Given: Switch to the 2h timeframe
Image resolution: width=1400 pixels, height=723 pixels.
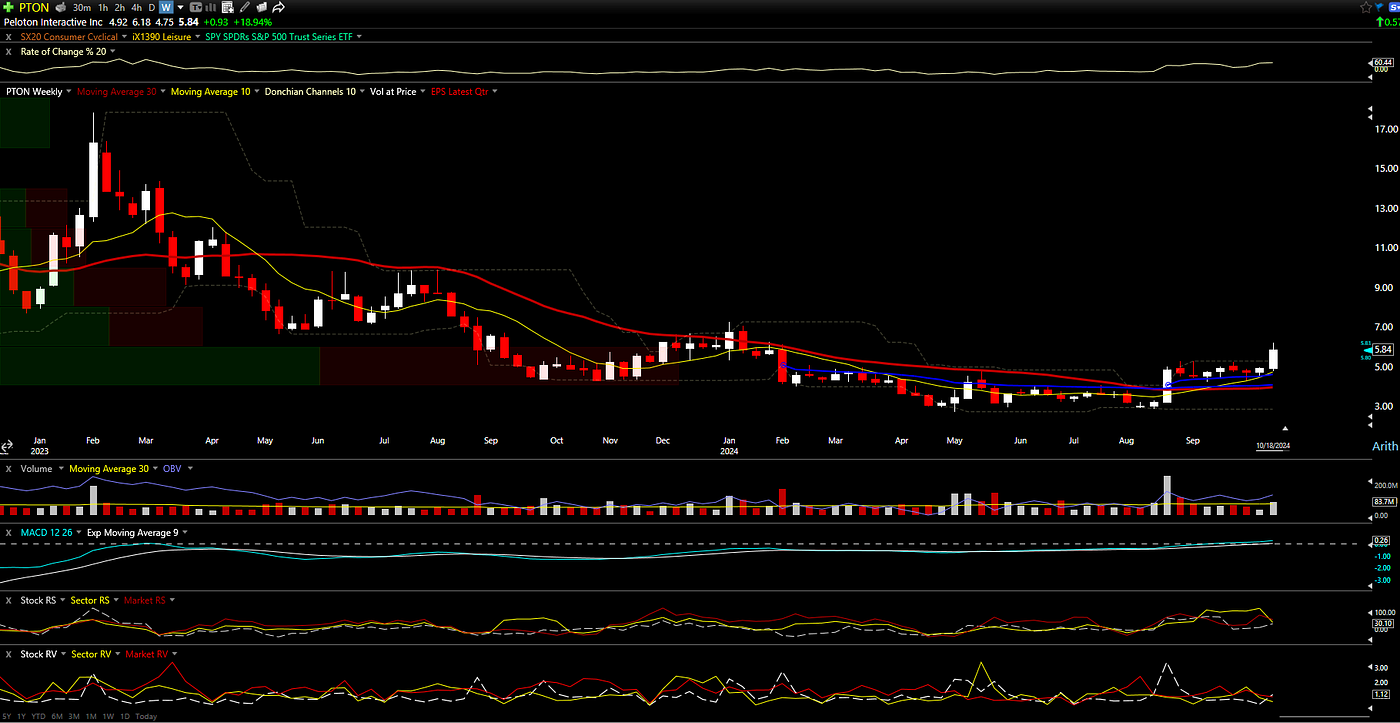Looking at the screenshot, I should tap(120, 7).
